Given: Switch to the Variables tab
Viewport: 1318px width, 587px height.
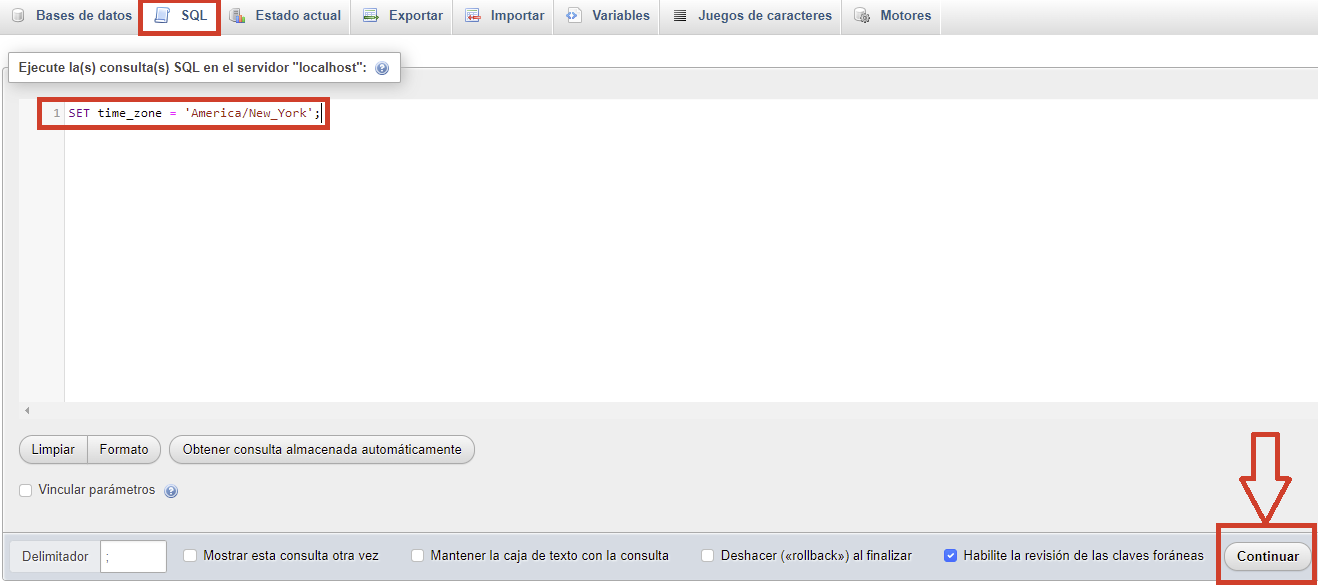Looking at the screenshot, I should pyautogui.click(x=607, y=16).
